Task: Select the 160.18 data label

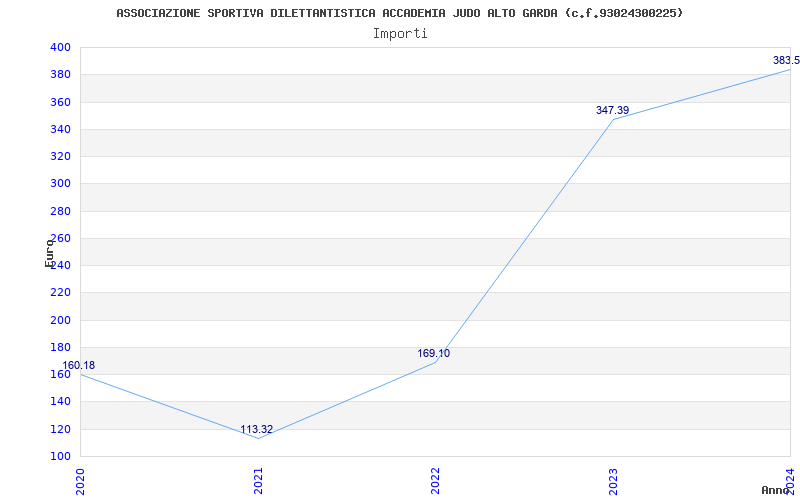Action: (x=79, y=365)
